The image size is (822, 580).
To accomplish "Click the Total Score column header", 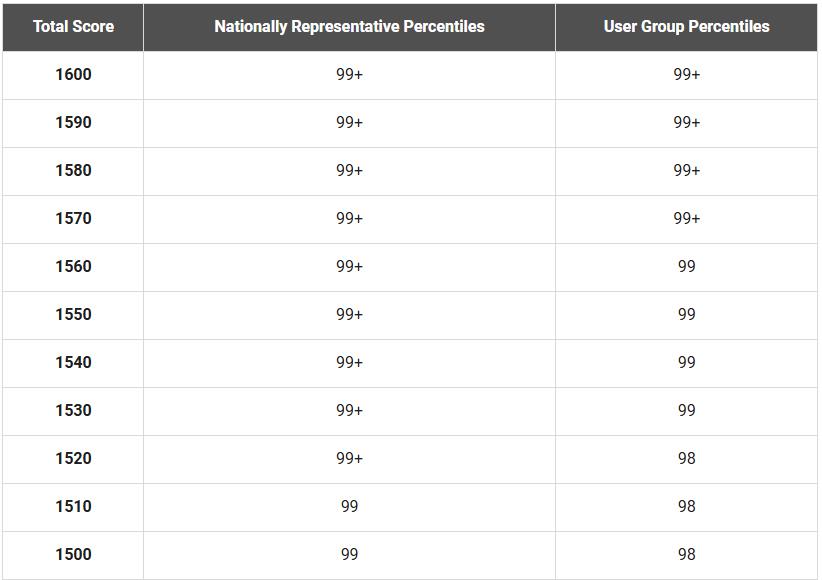I will coord(73,26).
